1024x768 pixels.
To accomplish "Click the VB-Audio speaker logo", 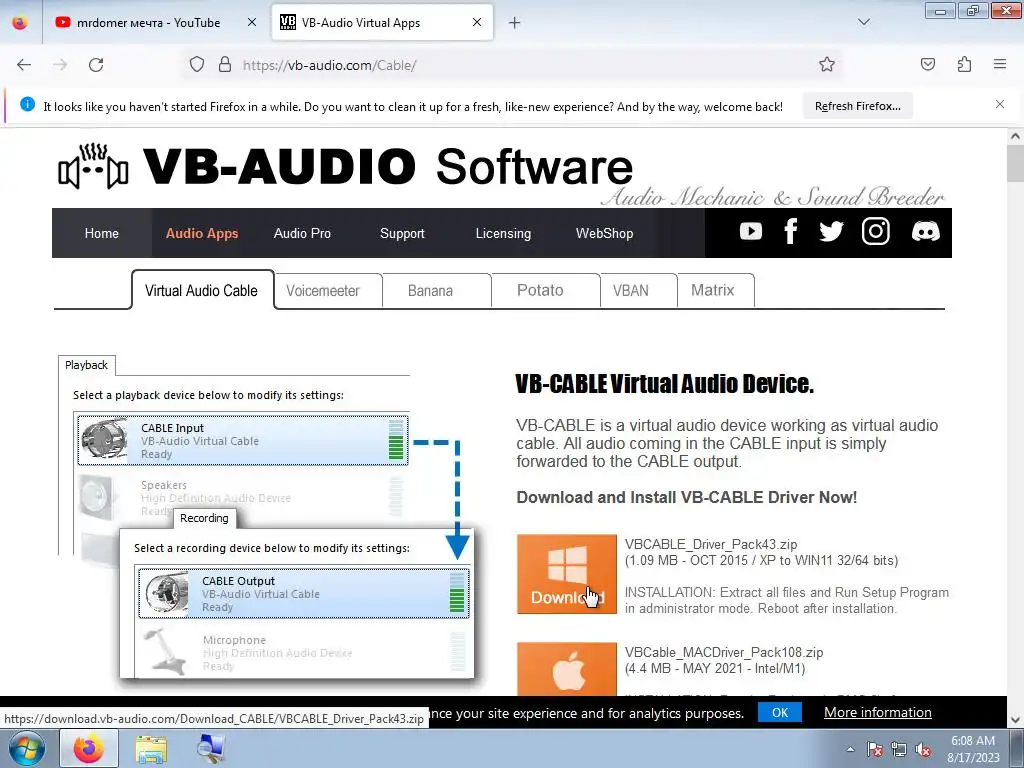I will point(93,167).
